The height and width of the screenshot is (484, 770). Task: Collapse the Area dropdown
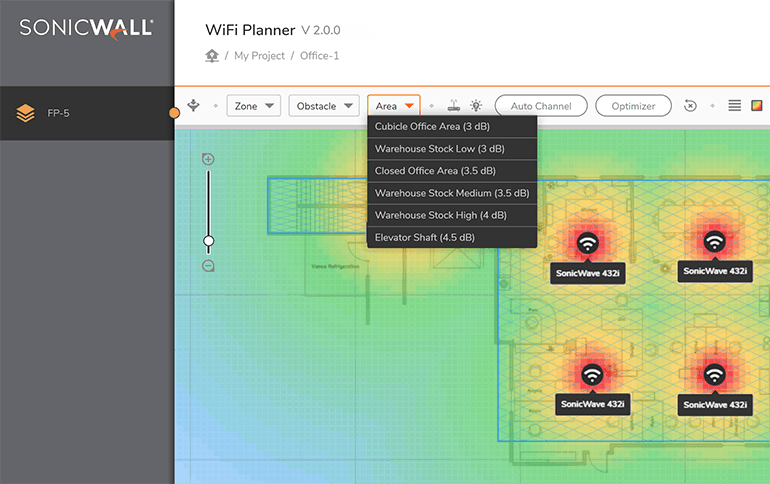coord(394,106)
